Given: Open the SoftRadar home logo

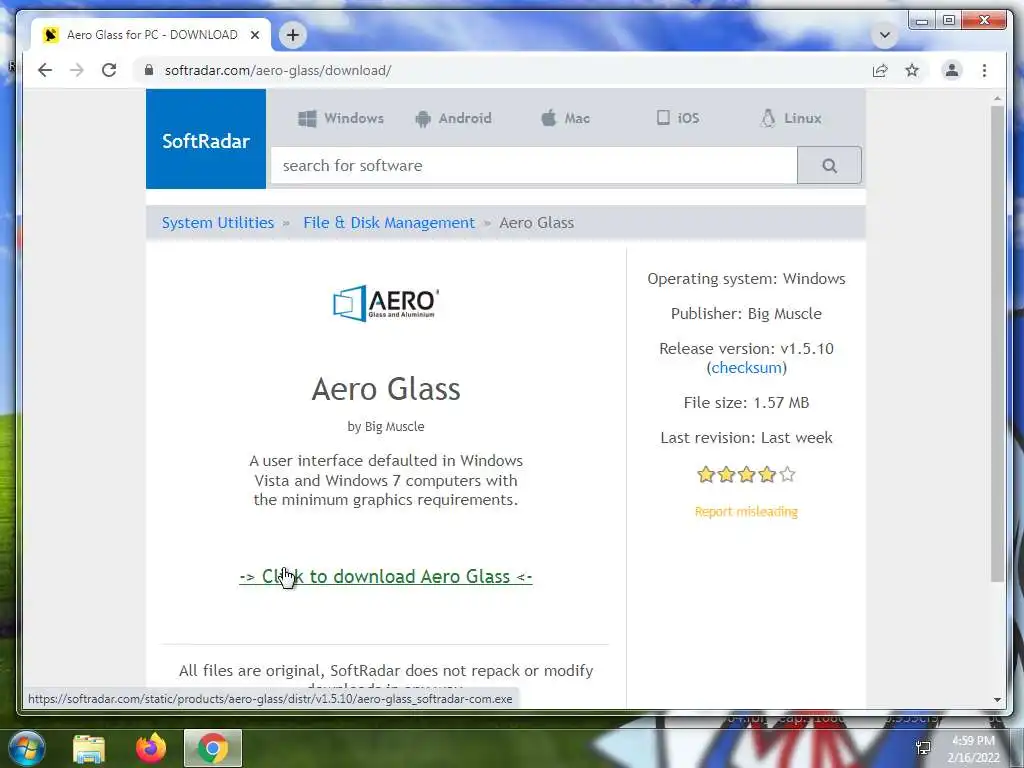Looking at the screenshot, I should click(206, 139).
